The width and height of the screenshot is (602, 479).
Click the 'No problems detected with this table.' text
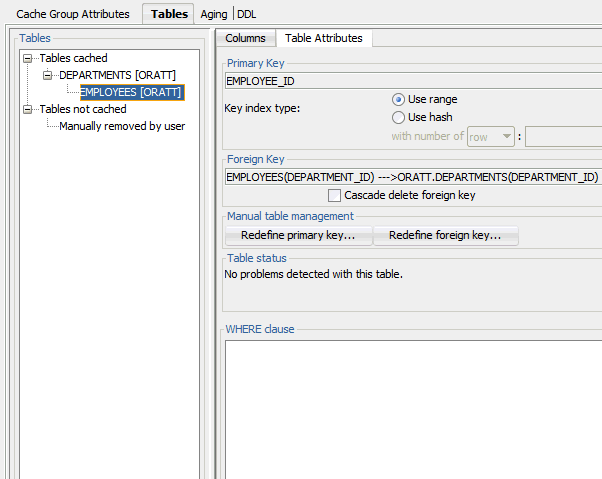(x=313, y=274)
